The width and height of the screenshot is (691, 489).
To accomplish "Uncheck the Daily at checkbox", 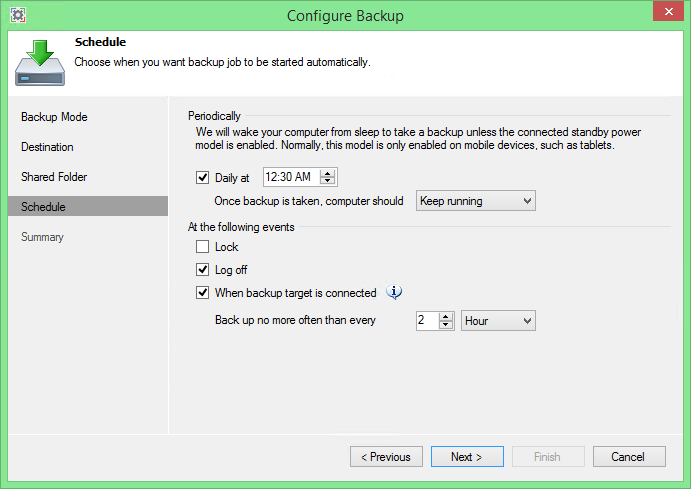I will pos(202,178).
